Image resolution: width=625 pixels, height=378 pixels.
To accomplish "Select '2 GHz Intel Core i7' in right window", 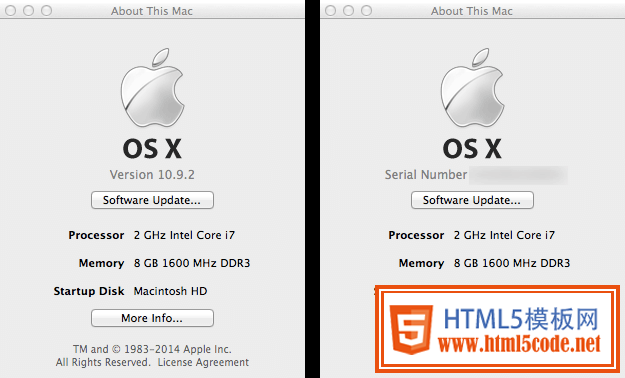I will (x=504, y=235).
